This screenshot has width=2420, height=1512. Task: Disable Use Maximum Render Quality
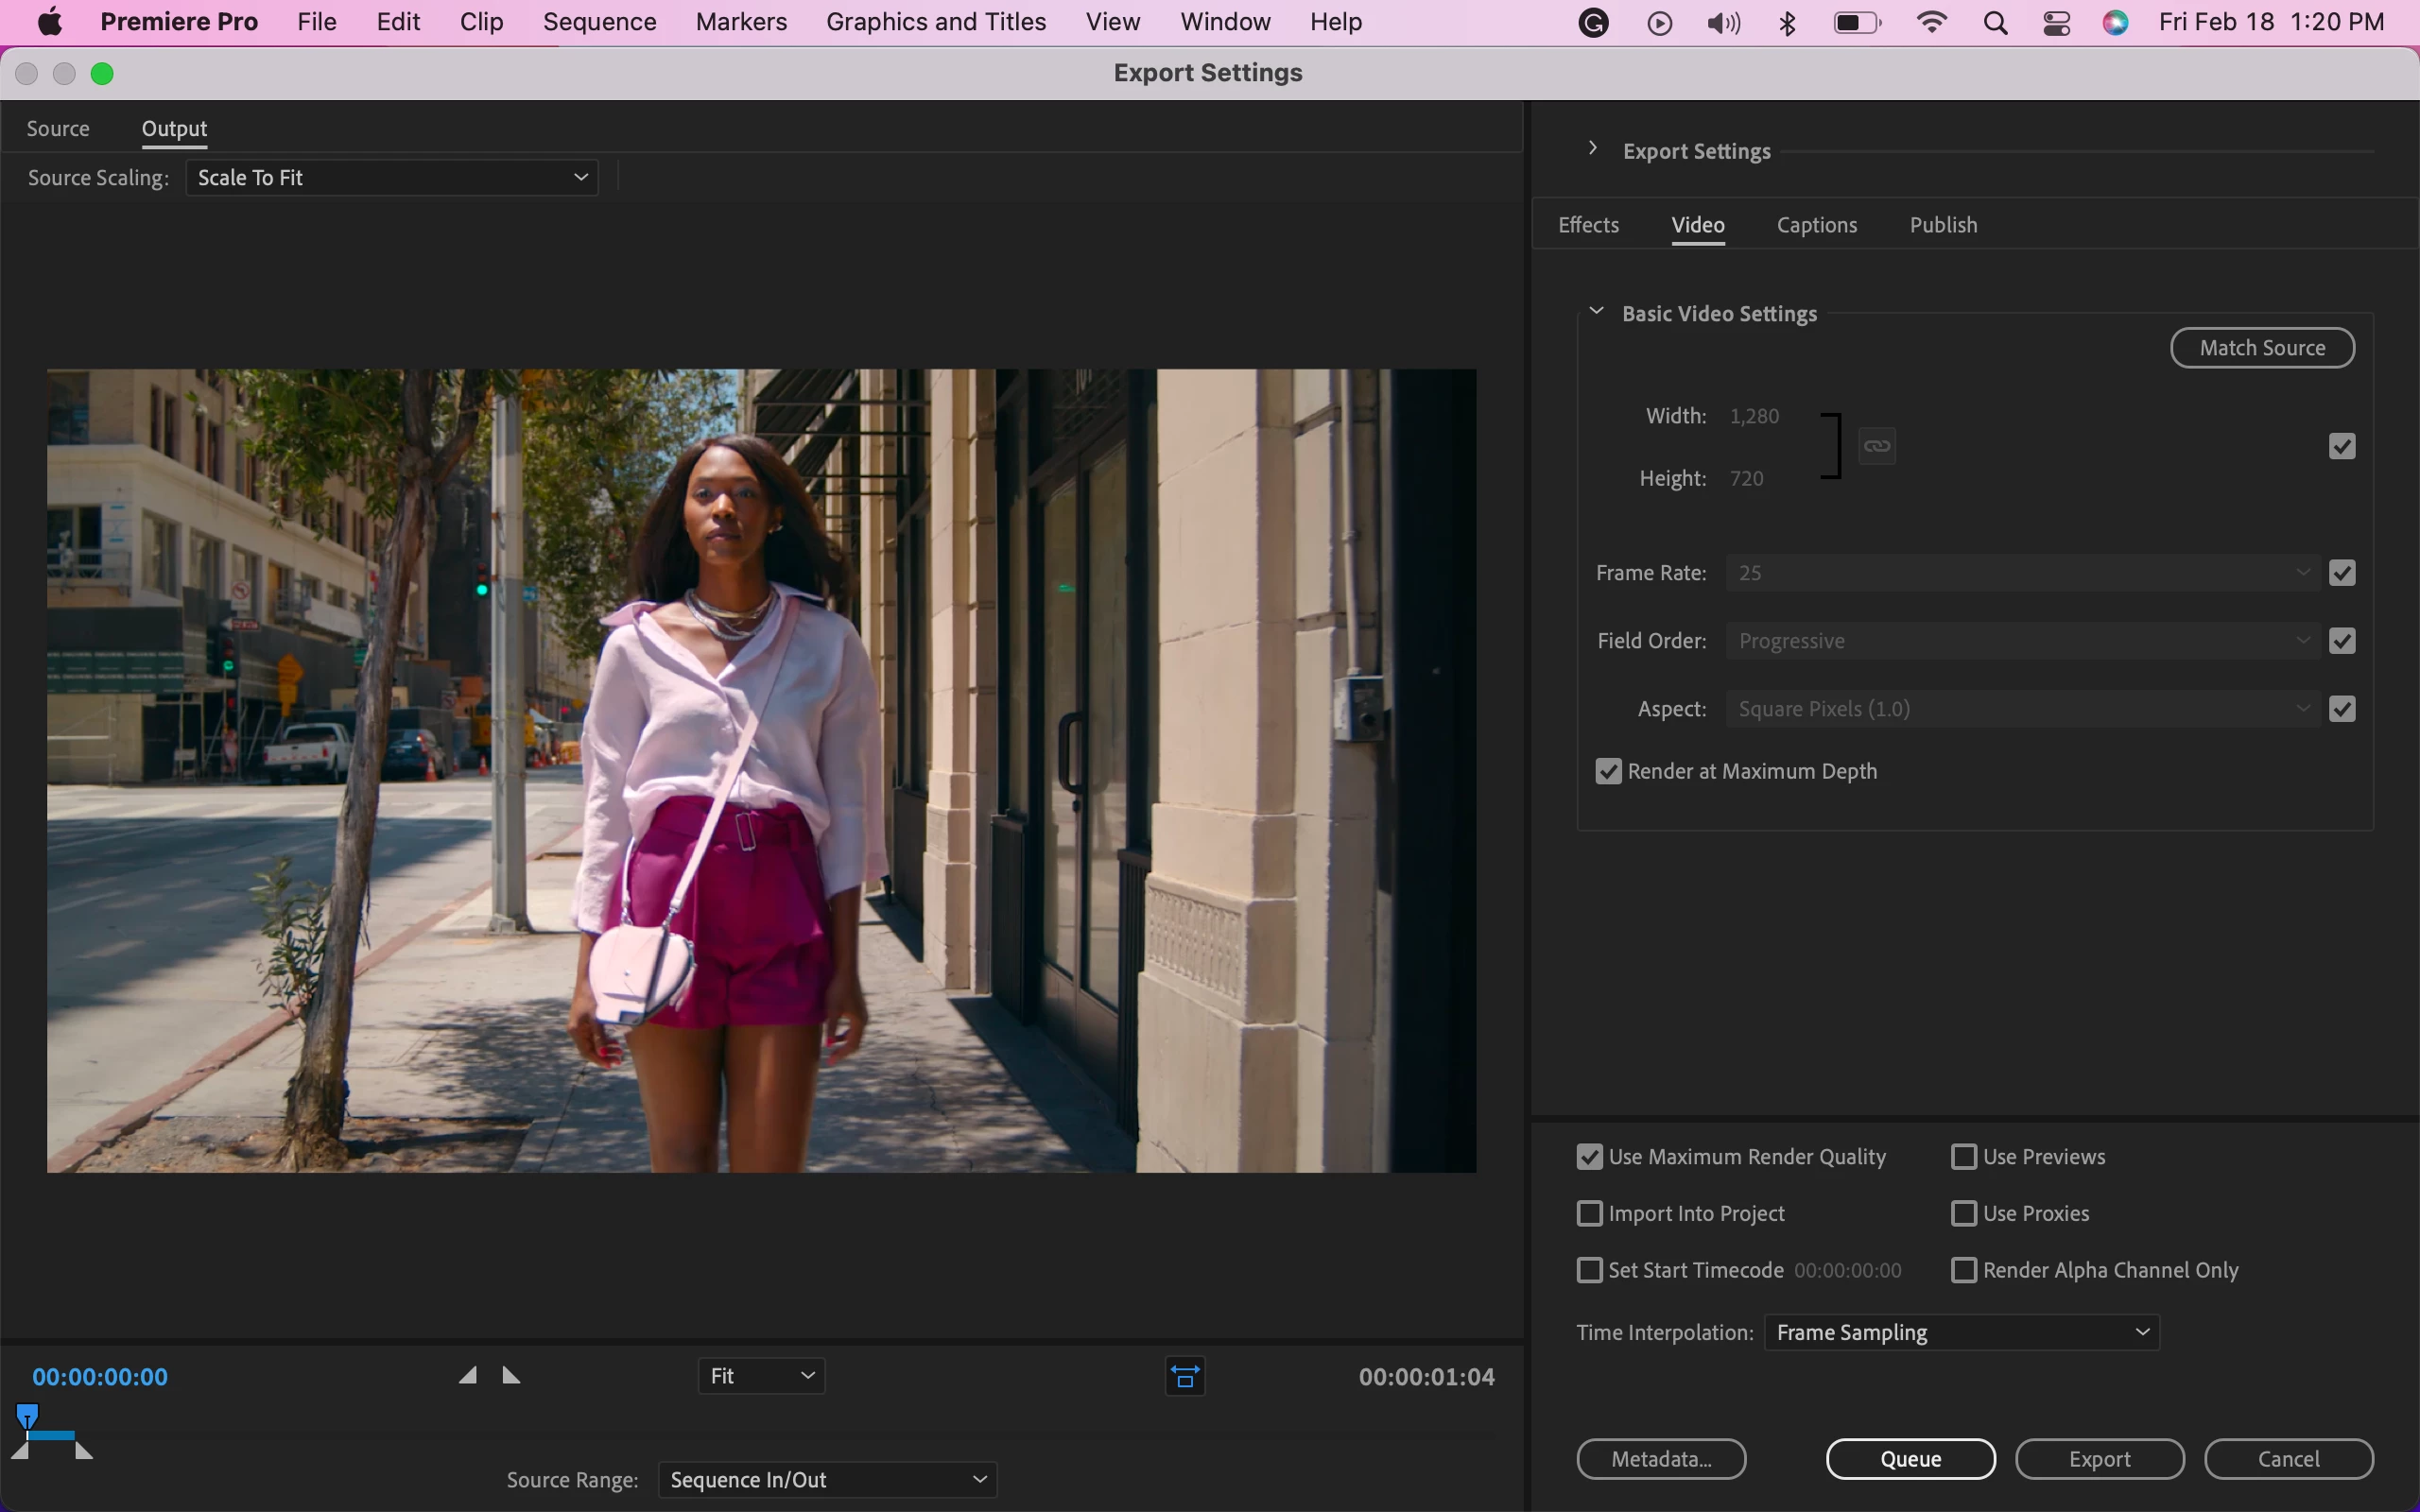[1589, 1157]
